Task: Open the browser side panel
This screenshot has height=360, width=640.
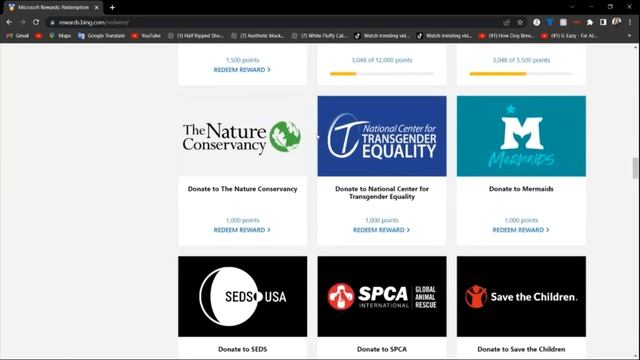Action: click(603, 22)
